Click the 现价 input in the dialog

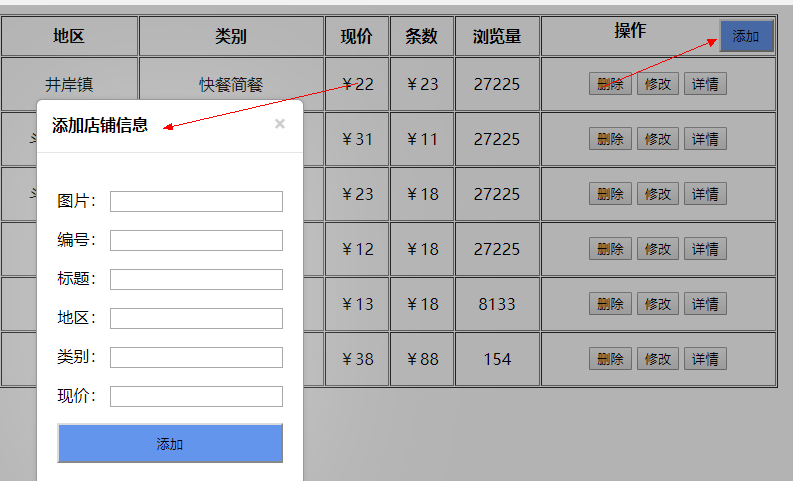[196, 396]
